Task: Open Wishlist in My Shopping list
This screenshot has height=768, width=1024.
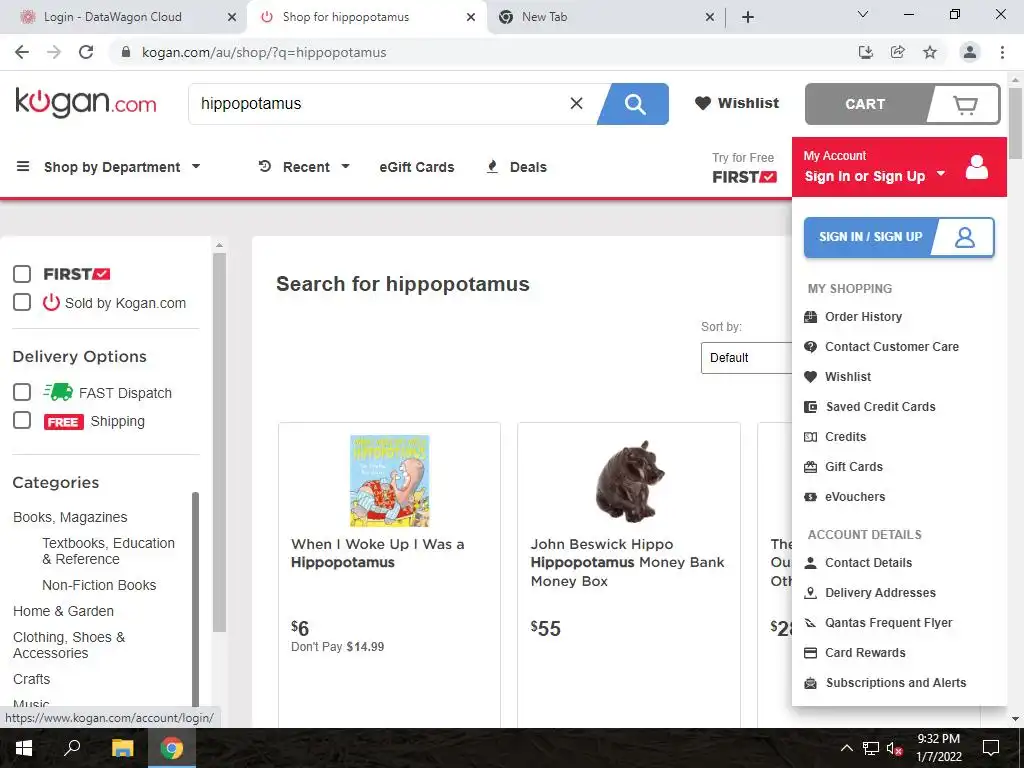Action: tap(838, 377)
